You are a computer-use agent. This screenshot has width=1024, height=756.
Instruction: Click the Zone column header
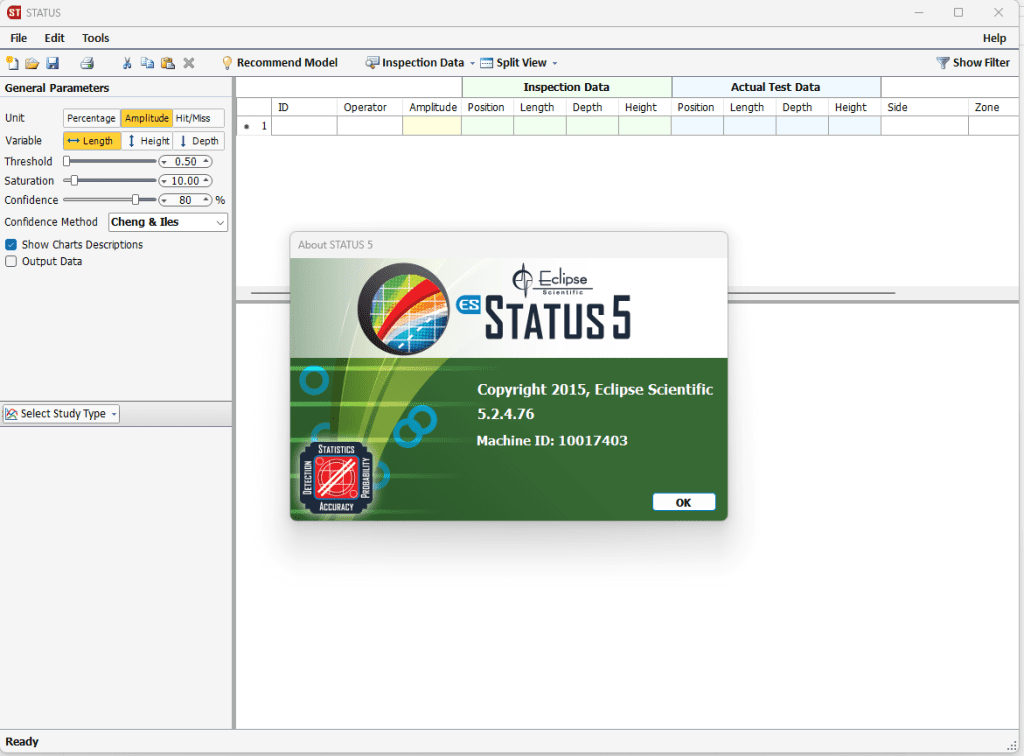993,107
